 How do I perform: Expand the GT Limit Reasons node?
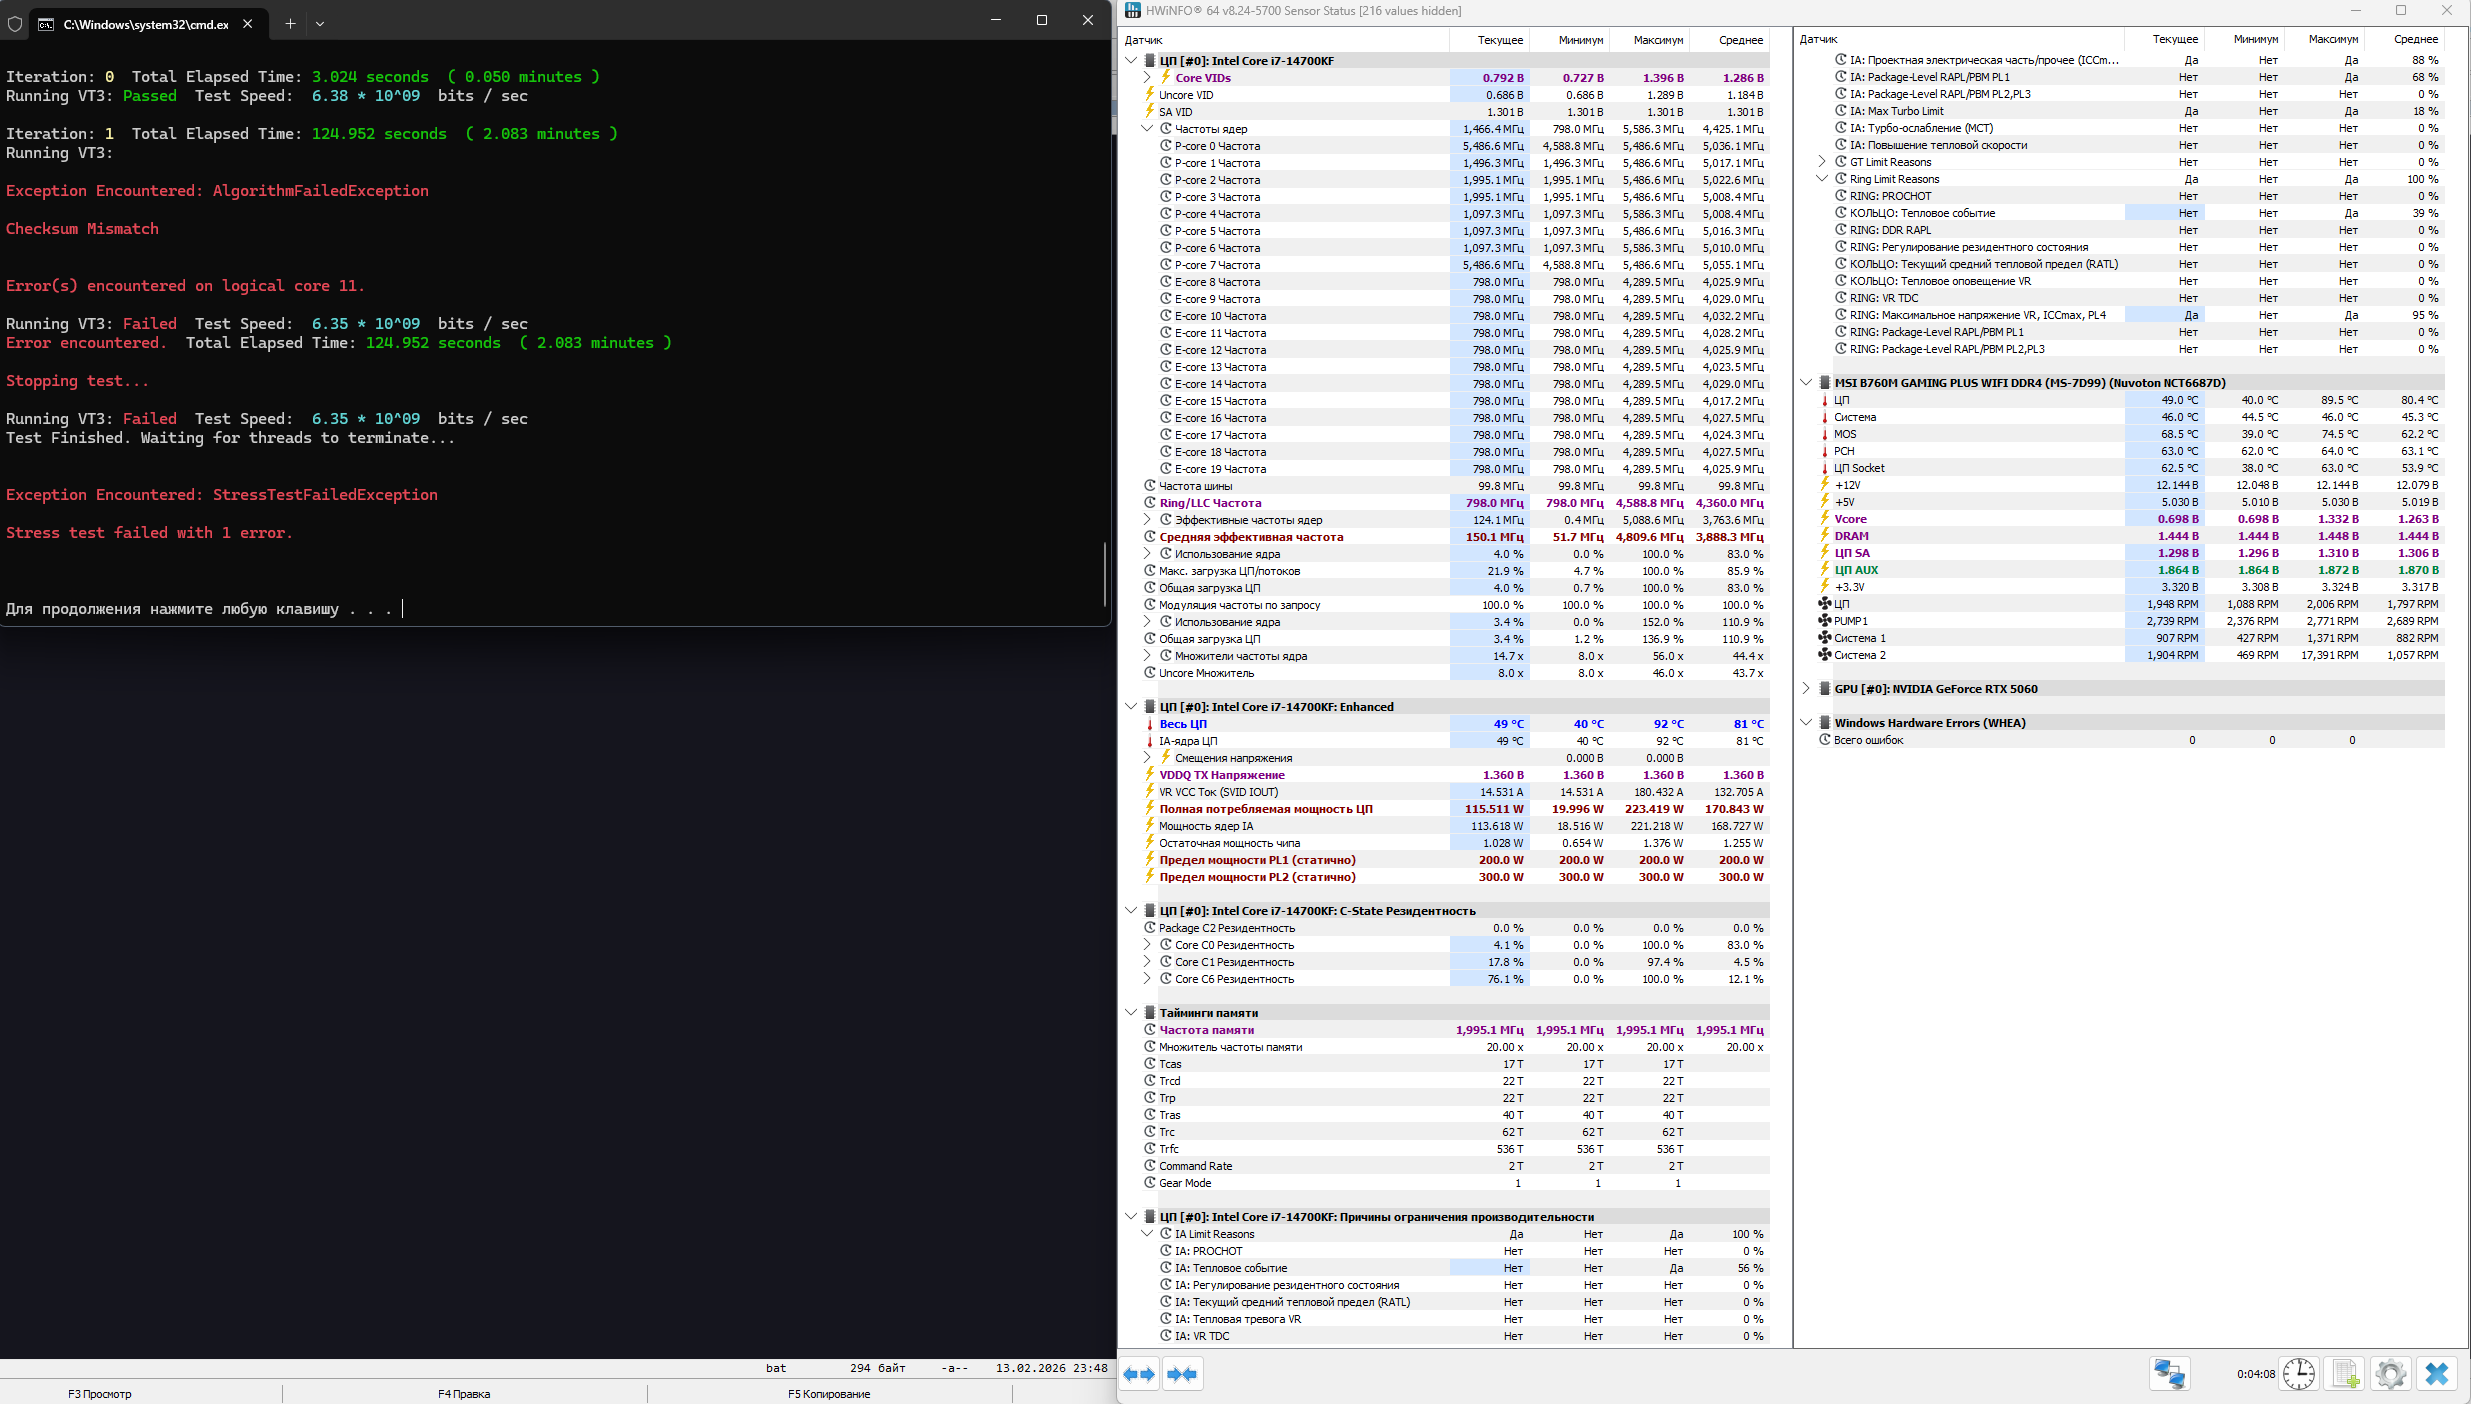(1822, 162)
